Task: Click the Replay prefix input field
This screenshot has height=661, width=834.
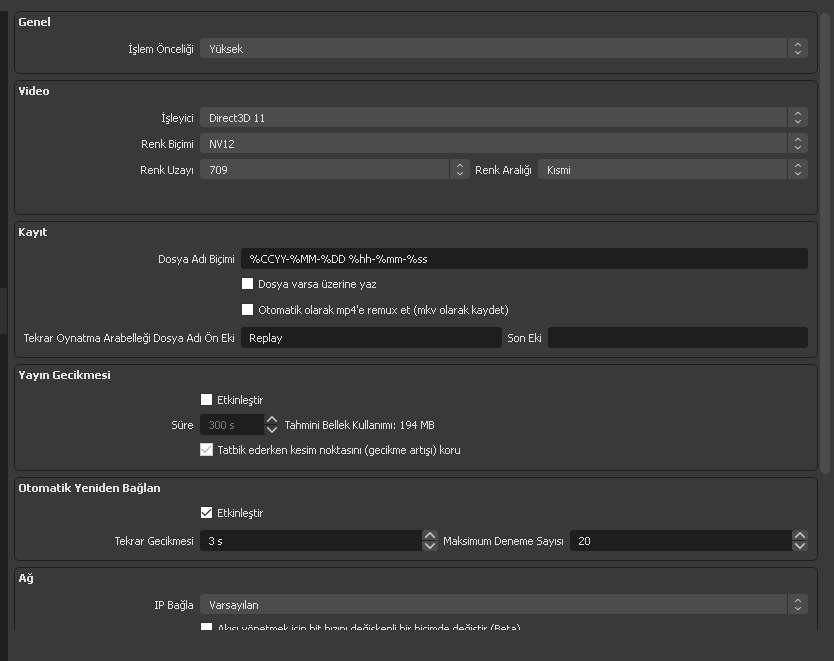Action: 370,338
